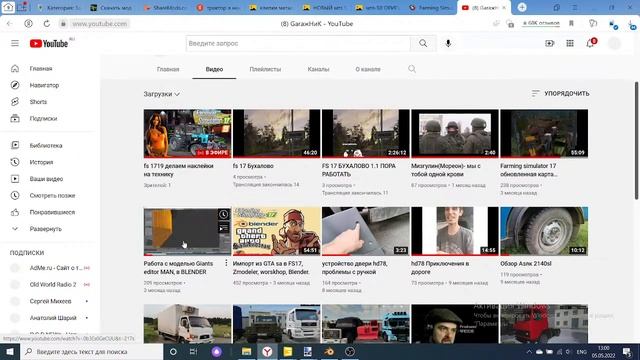The image size is (640, 360).
Task: Click the search input field
Action: tap(298, 43)
